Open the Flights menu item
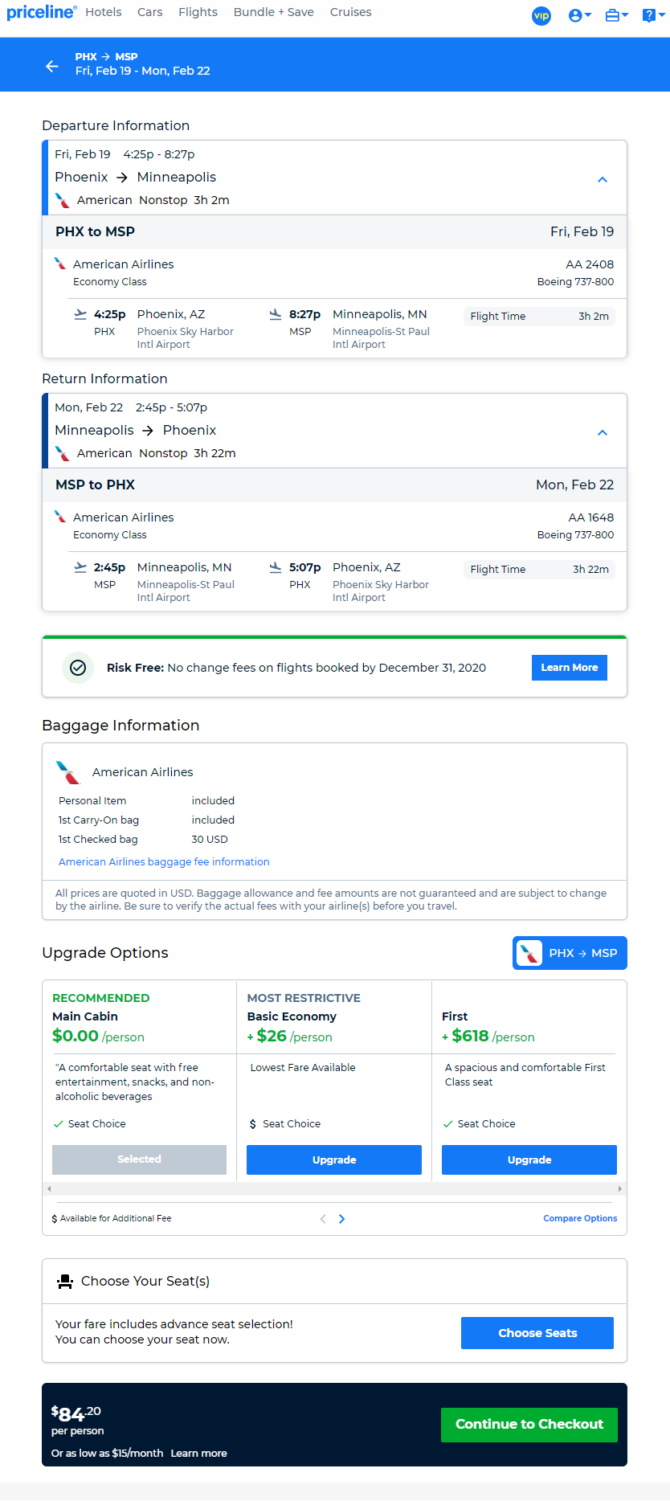The image size is (670, 1501). pyautogui.click(x=198, y=12)
